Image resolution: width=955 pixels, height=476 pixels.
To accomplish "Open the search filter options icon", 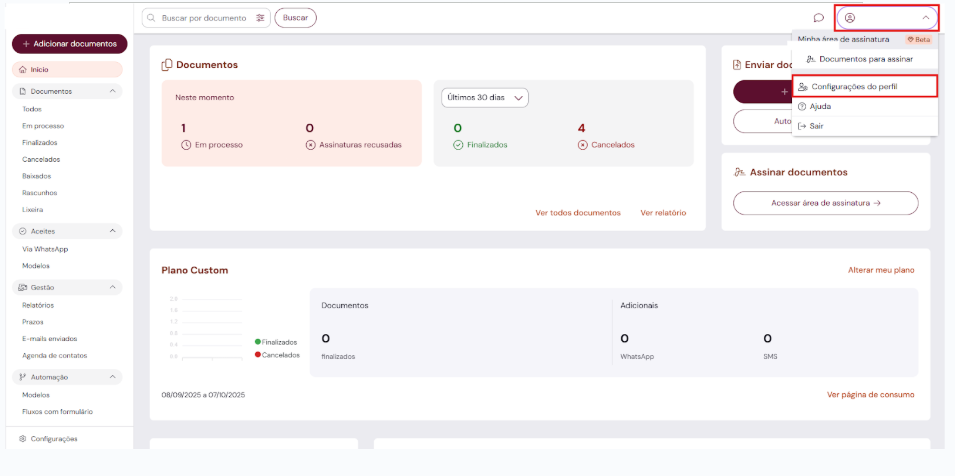I will tap(261, 18).
